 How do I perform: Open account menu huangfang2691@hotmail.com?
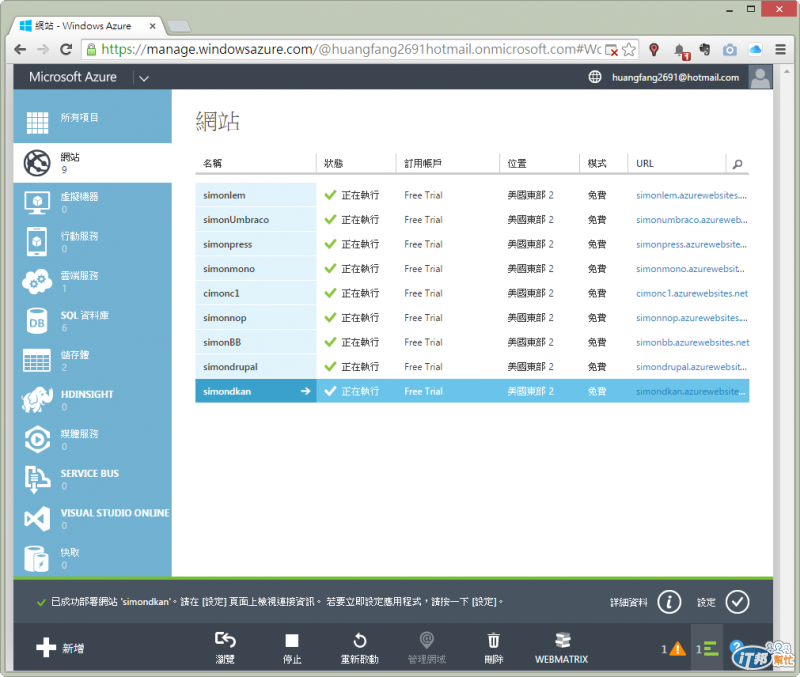[x=676, y=78]
